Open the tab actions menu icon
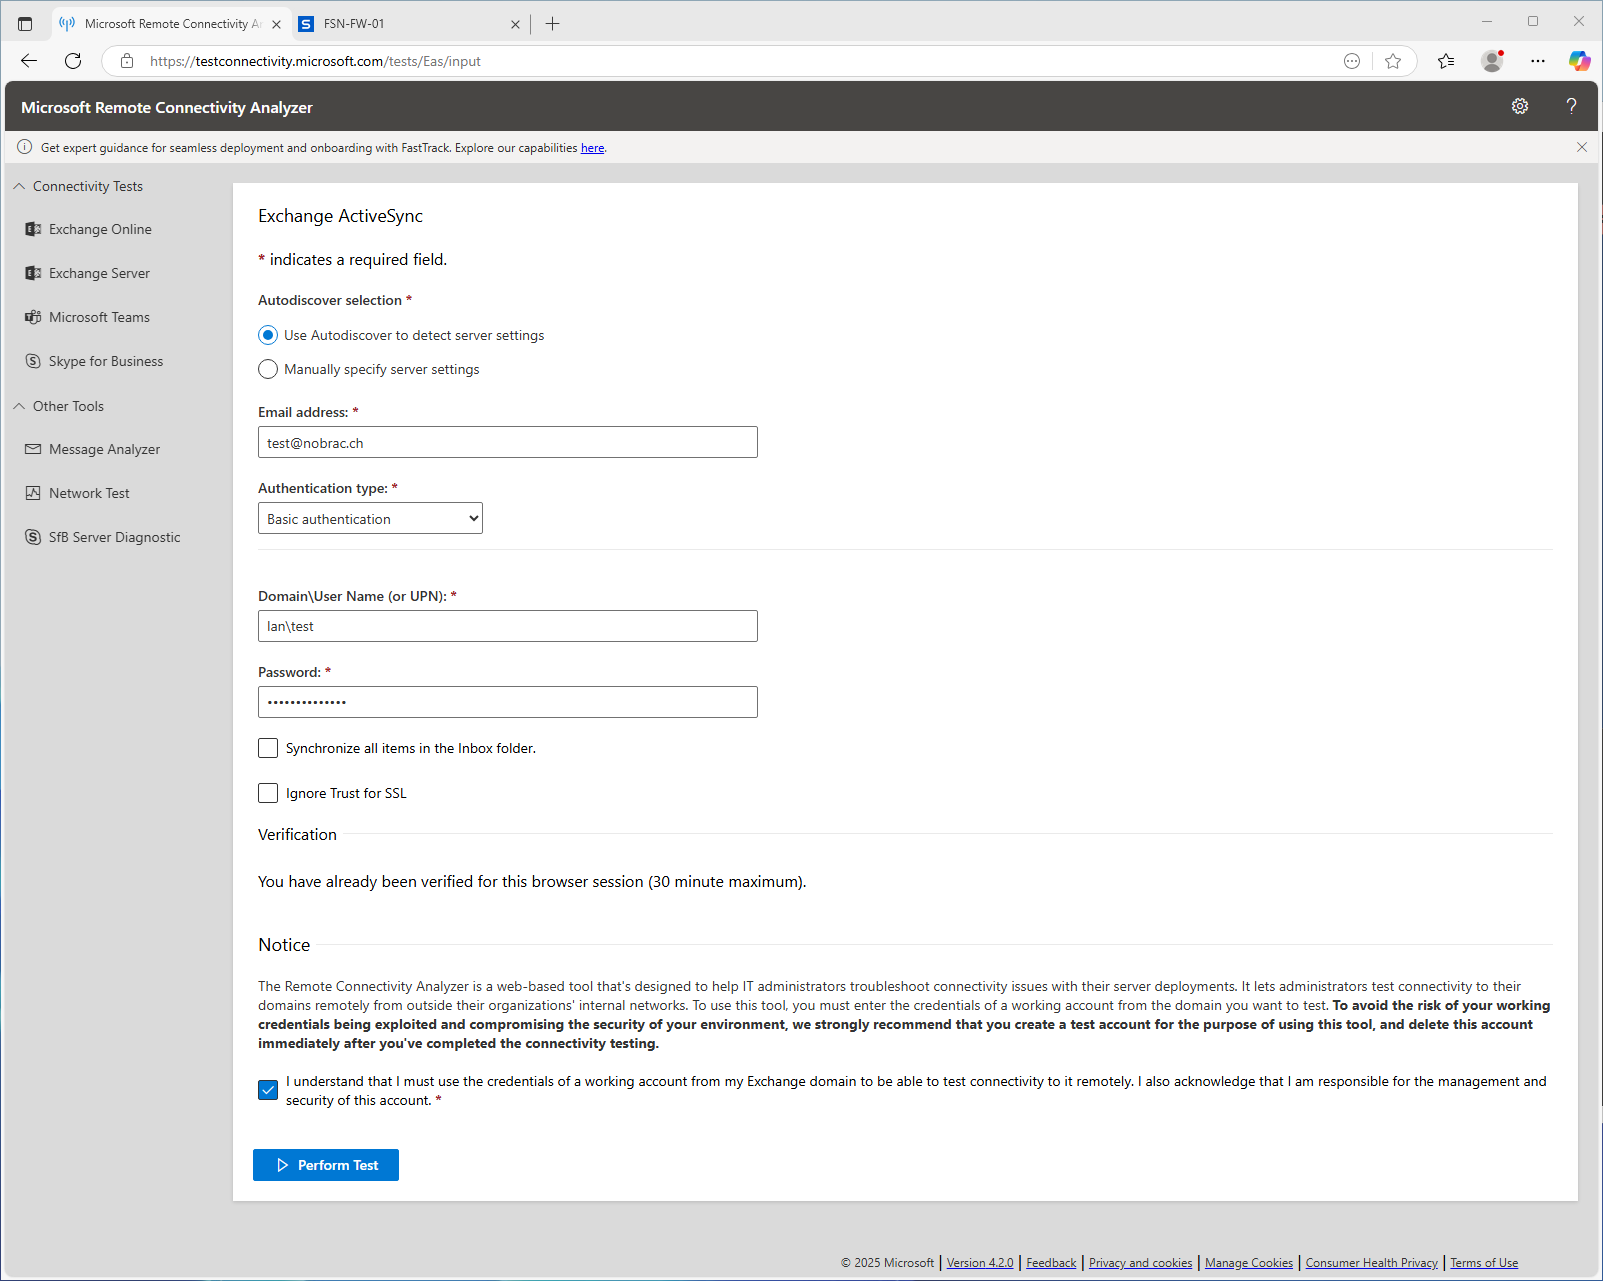1603x1281 pixels. click(25, 24)
